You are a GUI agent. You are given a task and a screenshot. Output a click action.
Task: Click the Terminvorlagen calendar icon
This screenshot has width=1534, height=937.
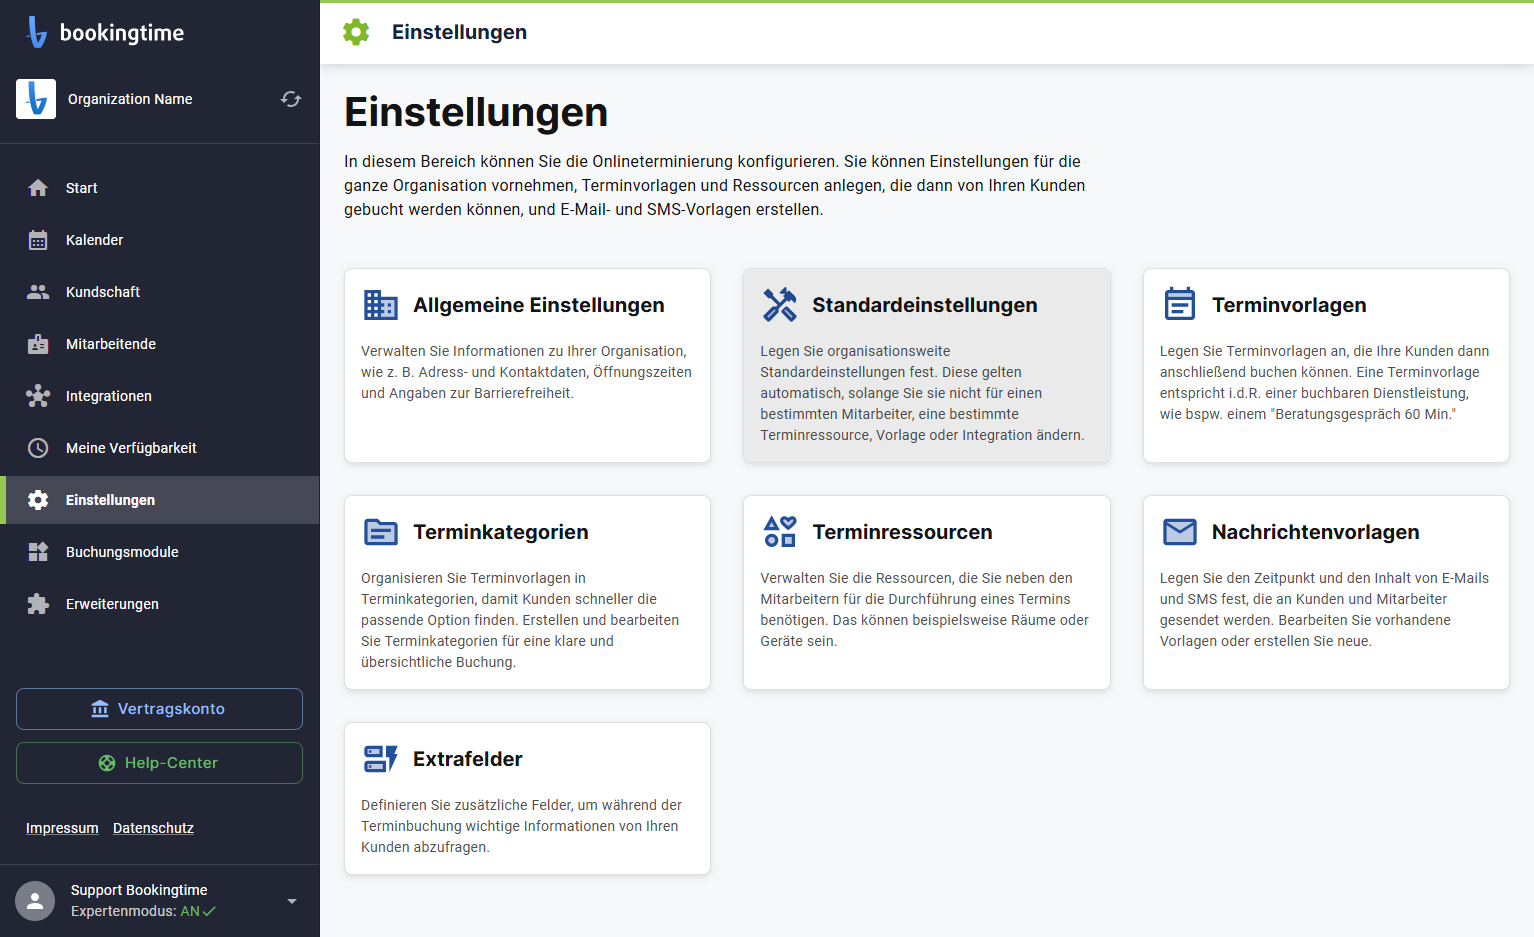point(1179,304)
